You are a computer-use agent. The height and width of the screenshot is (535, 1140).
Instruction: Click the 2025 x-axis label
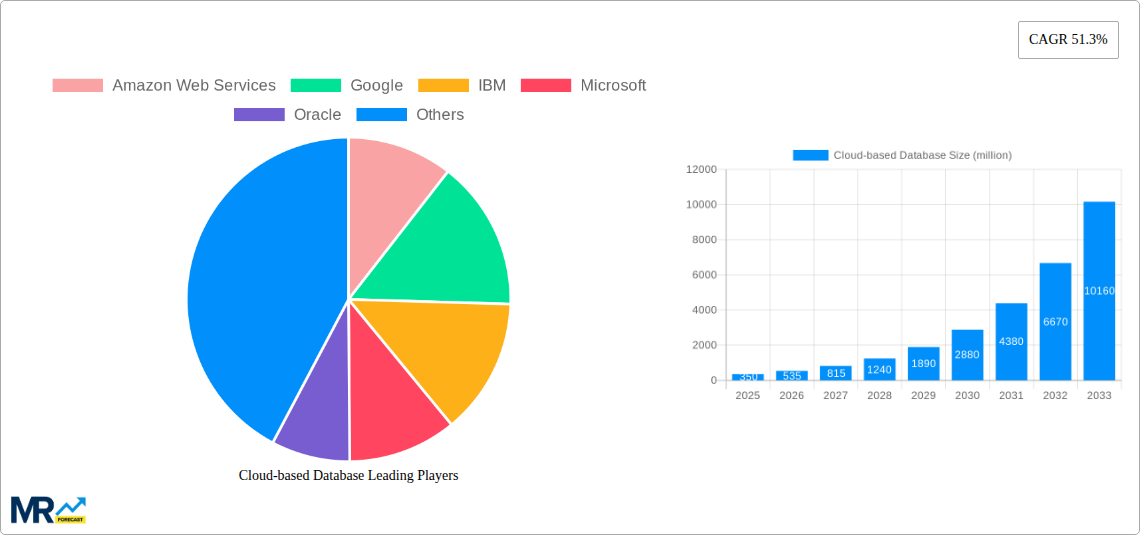pos(747,395)
